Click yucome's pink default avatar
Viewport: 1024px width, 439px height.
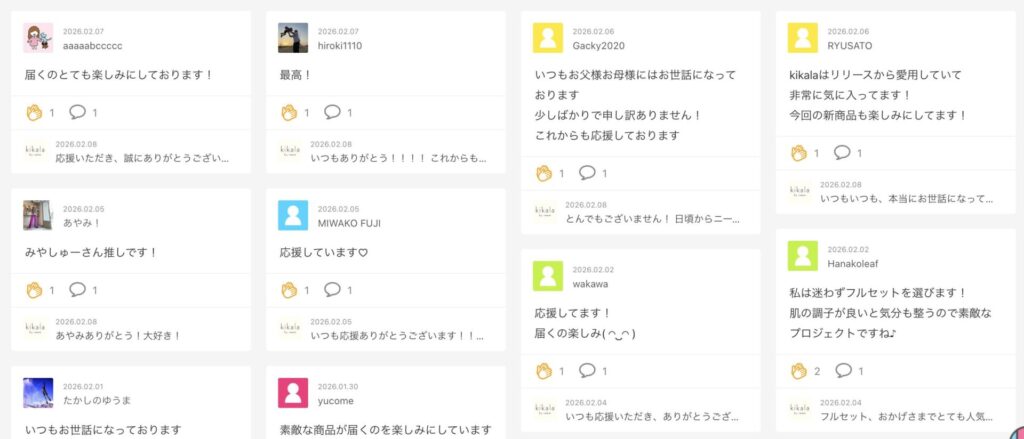pyautogui.click(x=293, y=393)
